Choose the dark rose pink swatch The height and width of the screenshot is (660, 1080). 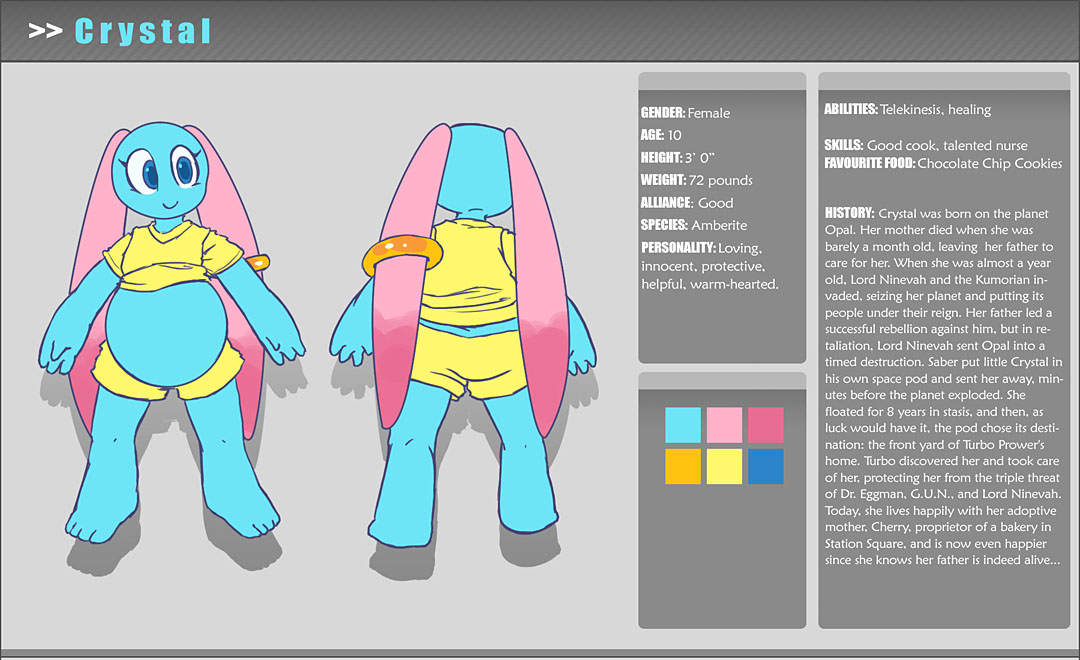(765, 425)
